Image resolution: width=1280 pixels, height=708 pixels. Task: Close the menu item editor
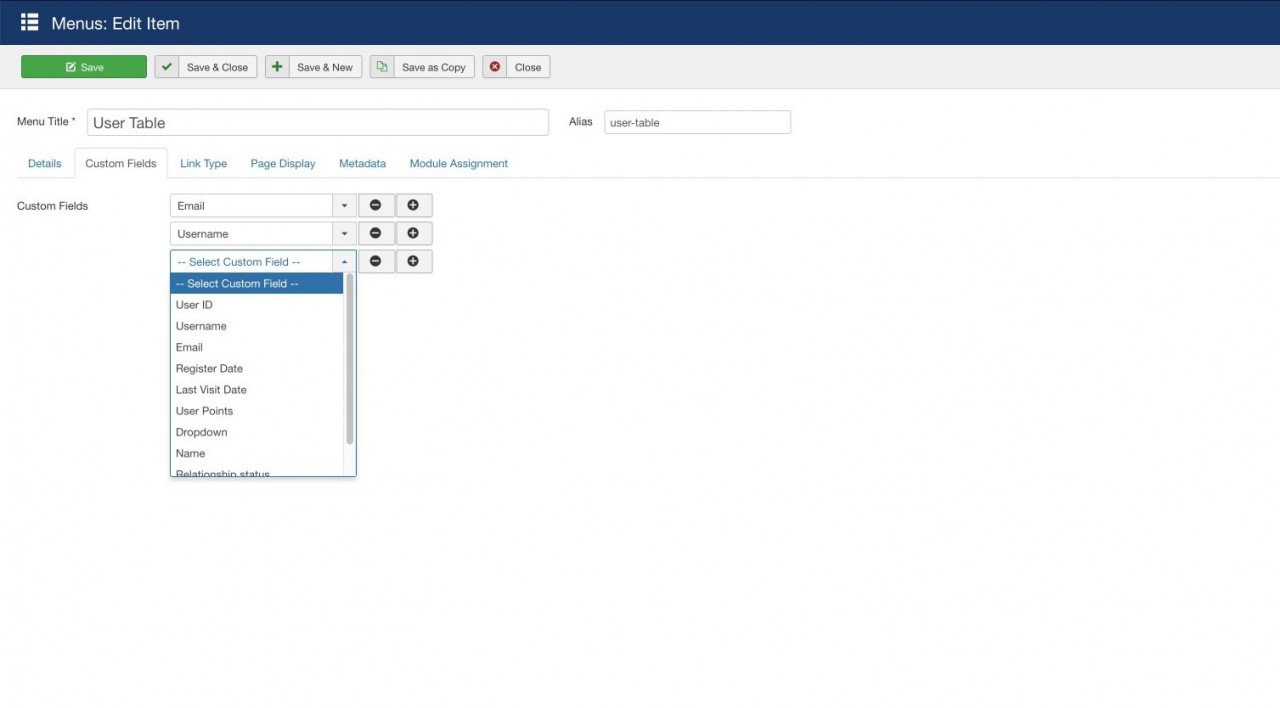(x=516, y=67)
